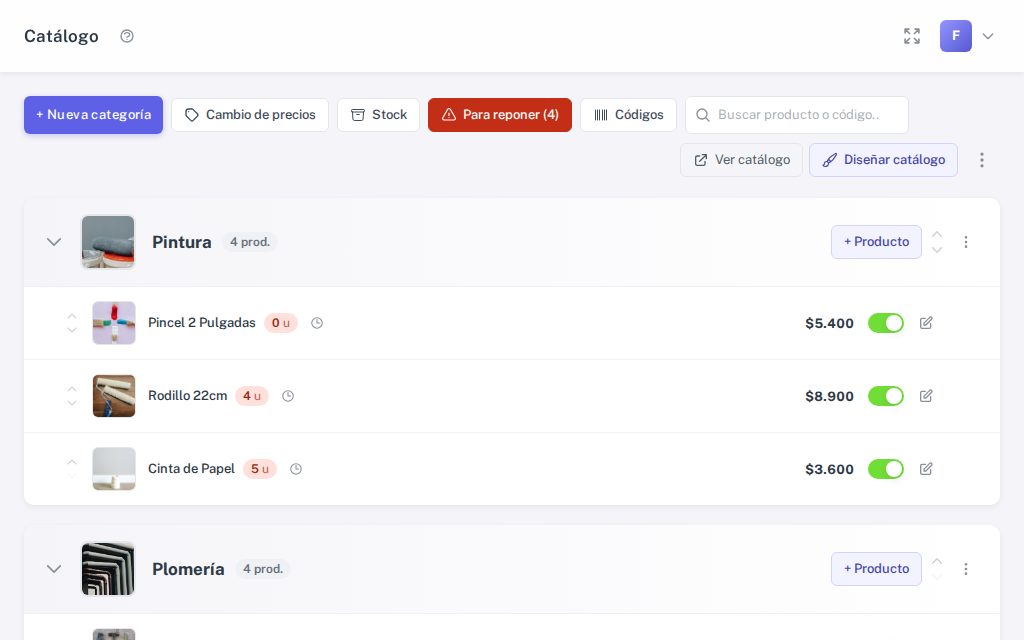This screenshot has height=640, width=1024.
Task: Open the Códigos barcode button
Action: 628,115
